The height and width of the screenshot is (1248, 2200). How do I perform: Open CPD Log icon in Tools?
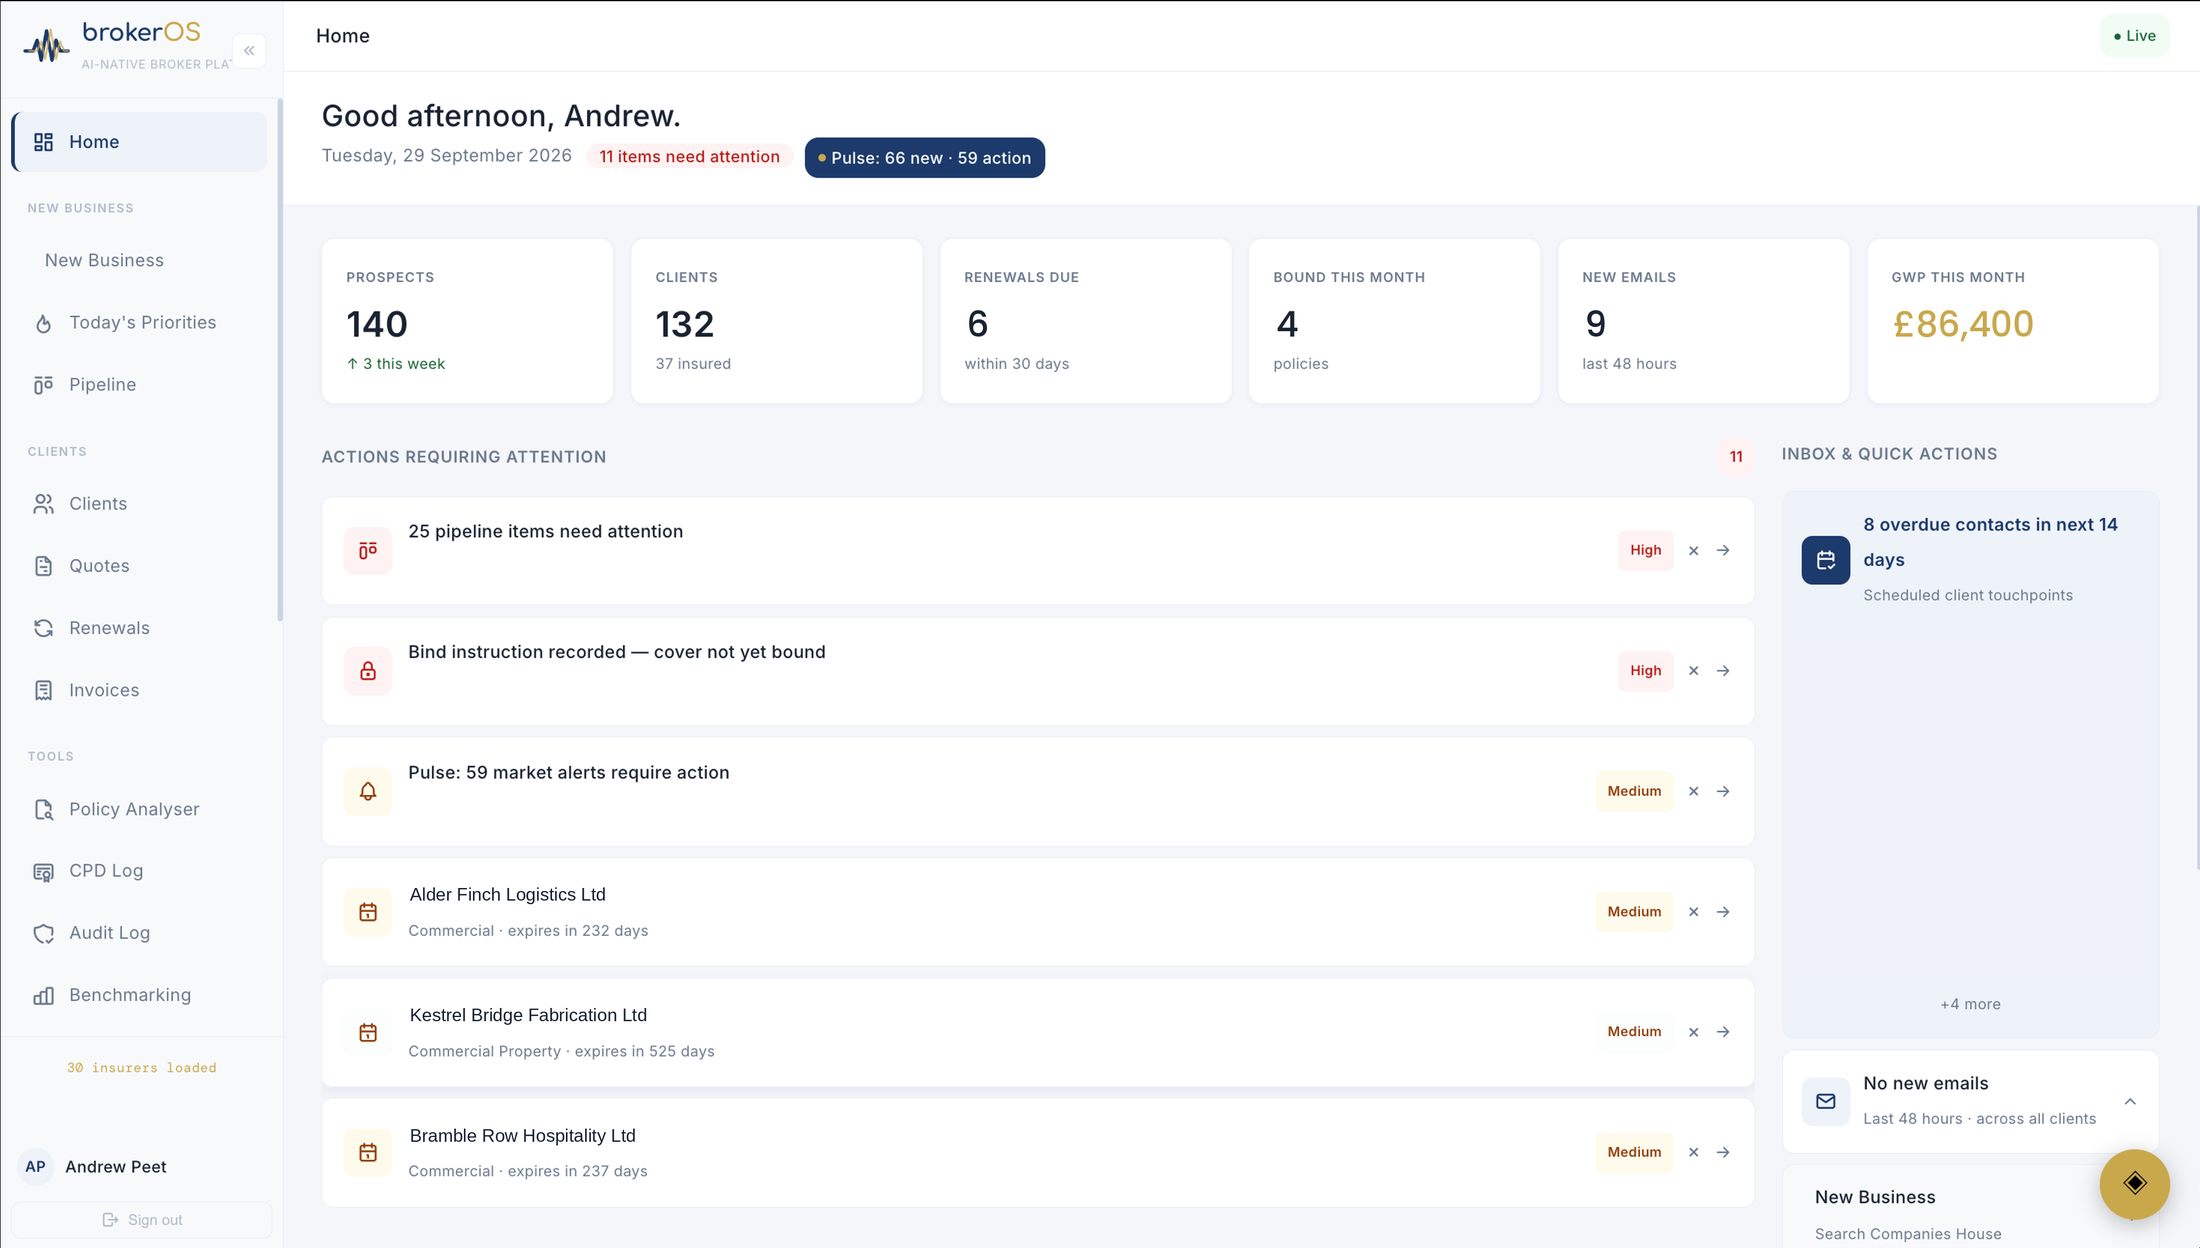[x=43, y=871]
